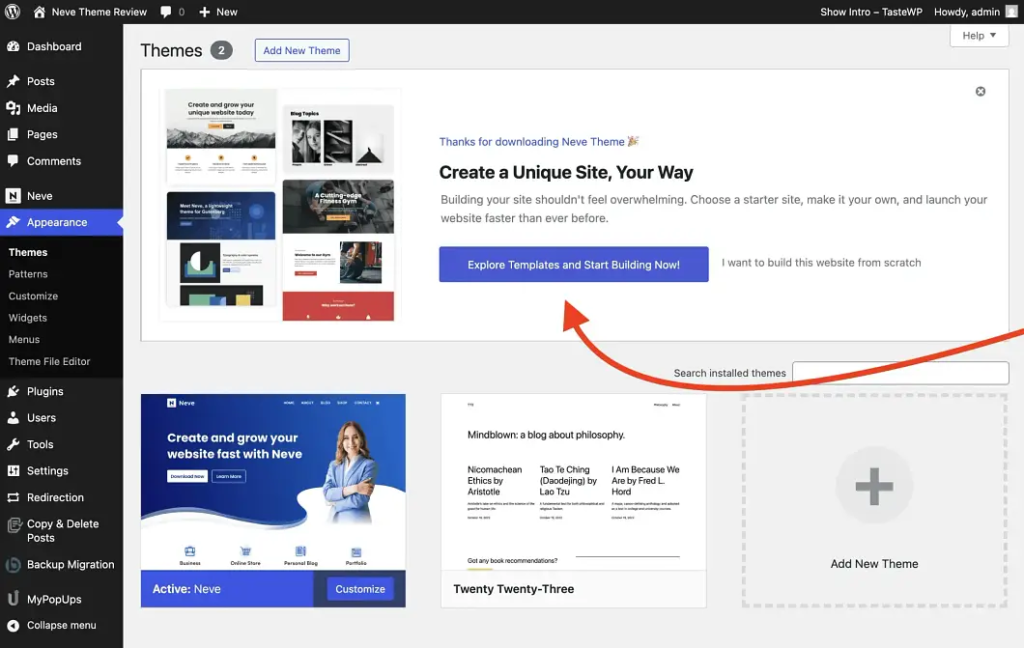Open the Theme File Editor submenu
The height and width of the screenshot is (648, 1024).
[49, 361]
